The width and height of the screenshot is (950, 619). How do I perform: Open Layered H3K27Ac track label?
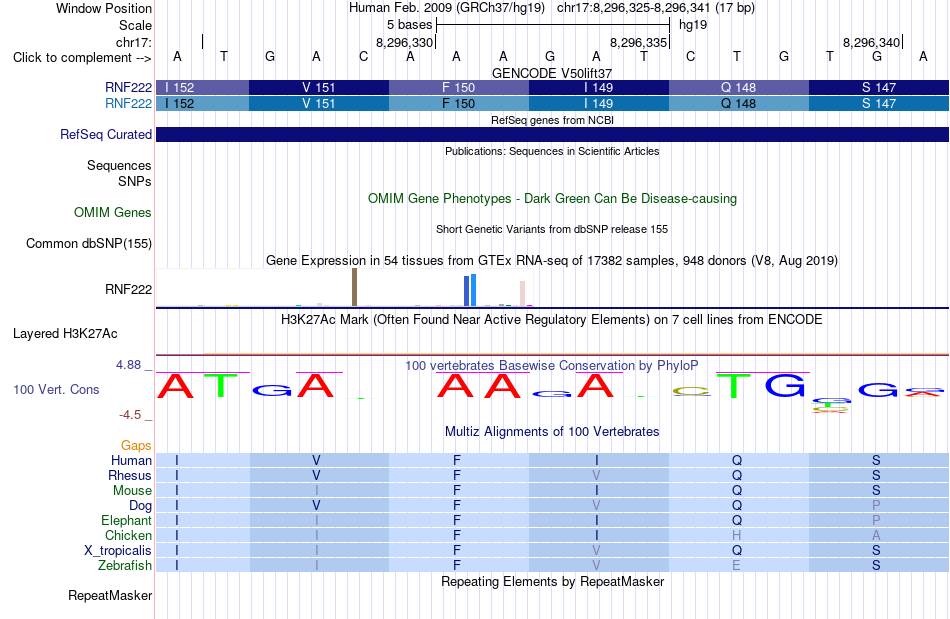tap(65, 334)
